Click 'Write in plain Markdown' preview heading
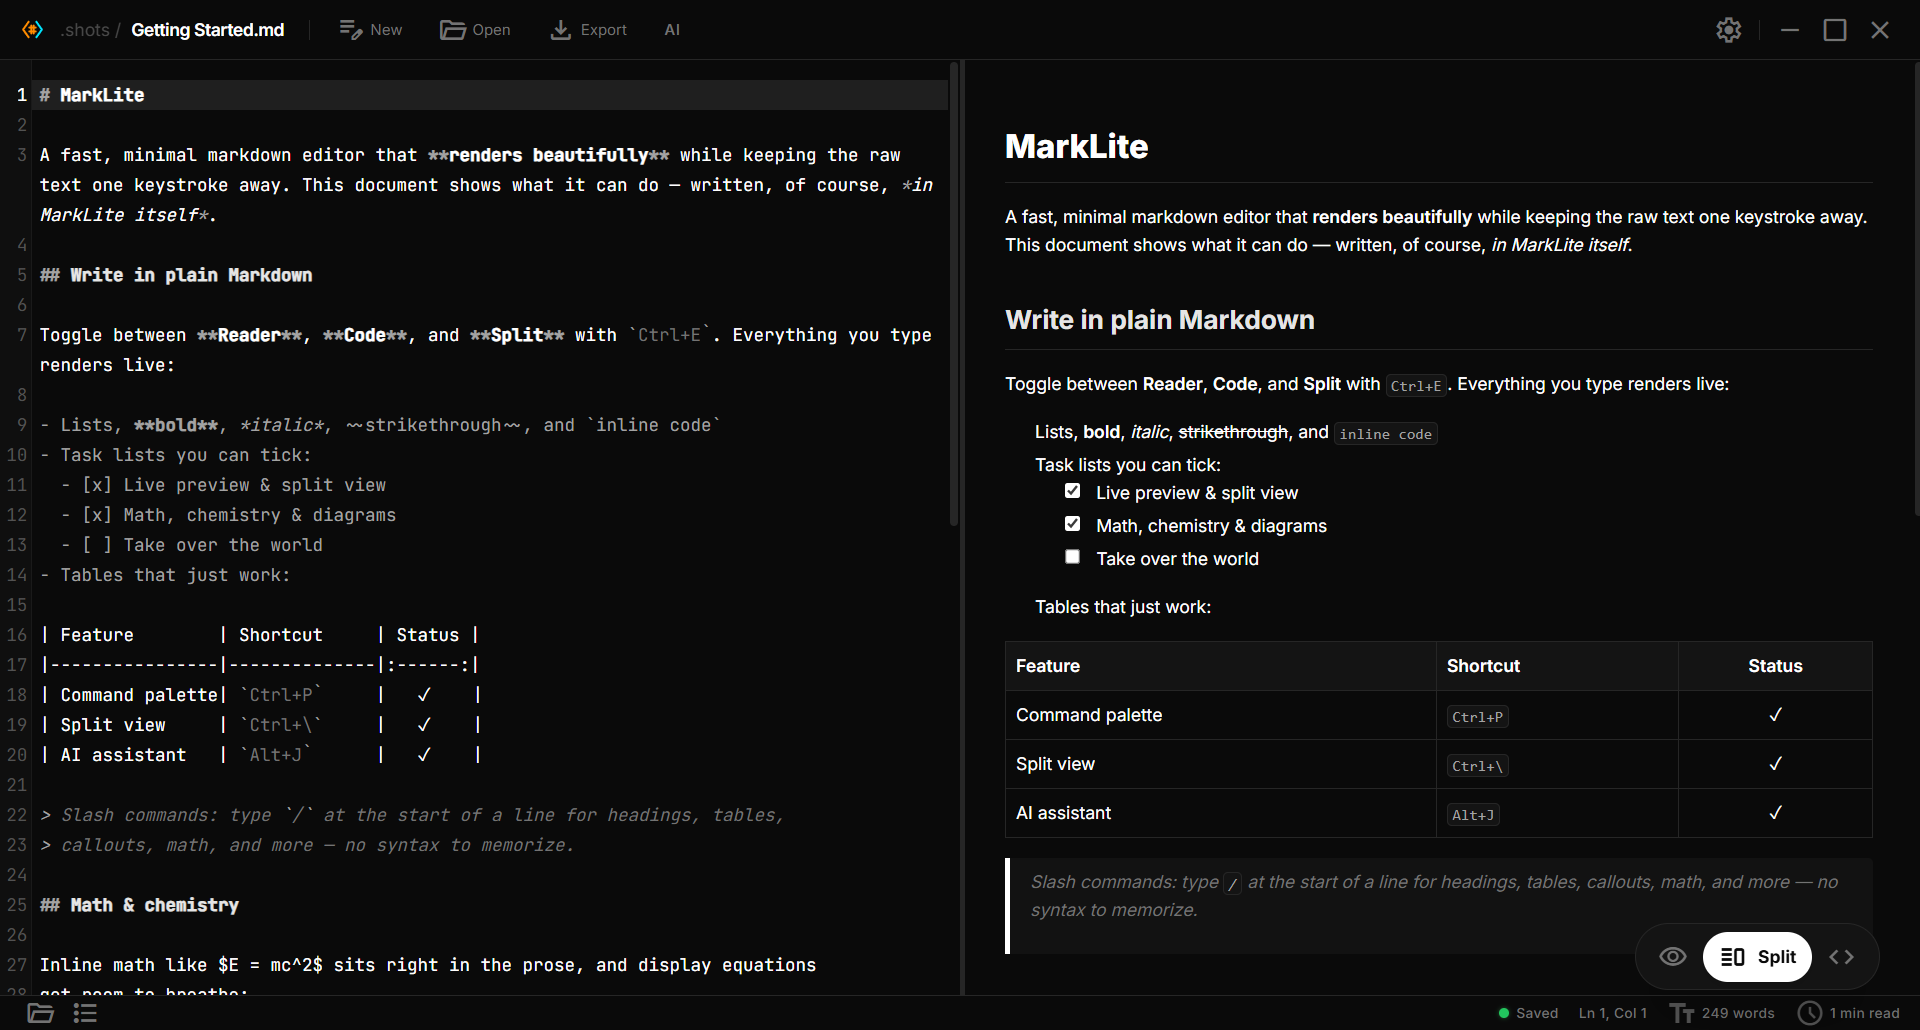 tap(1160, 320)
